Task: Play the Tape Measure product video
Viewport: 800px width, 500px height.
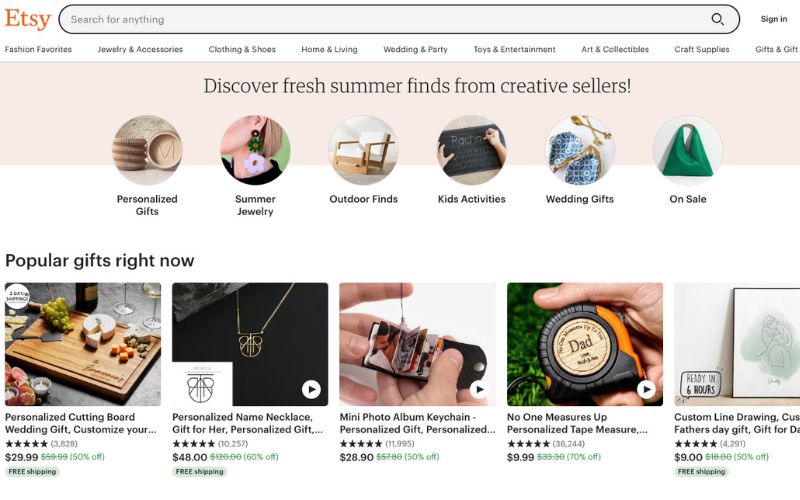Action: point(646,389)
